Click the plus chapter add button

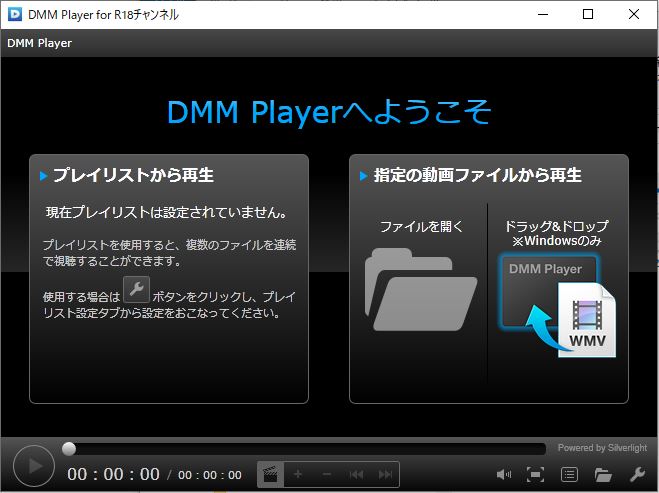(x=298, y=475)
